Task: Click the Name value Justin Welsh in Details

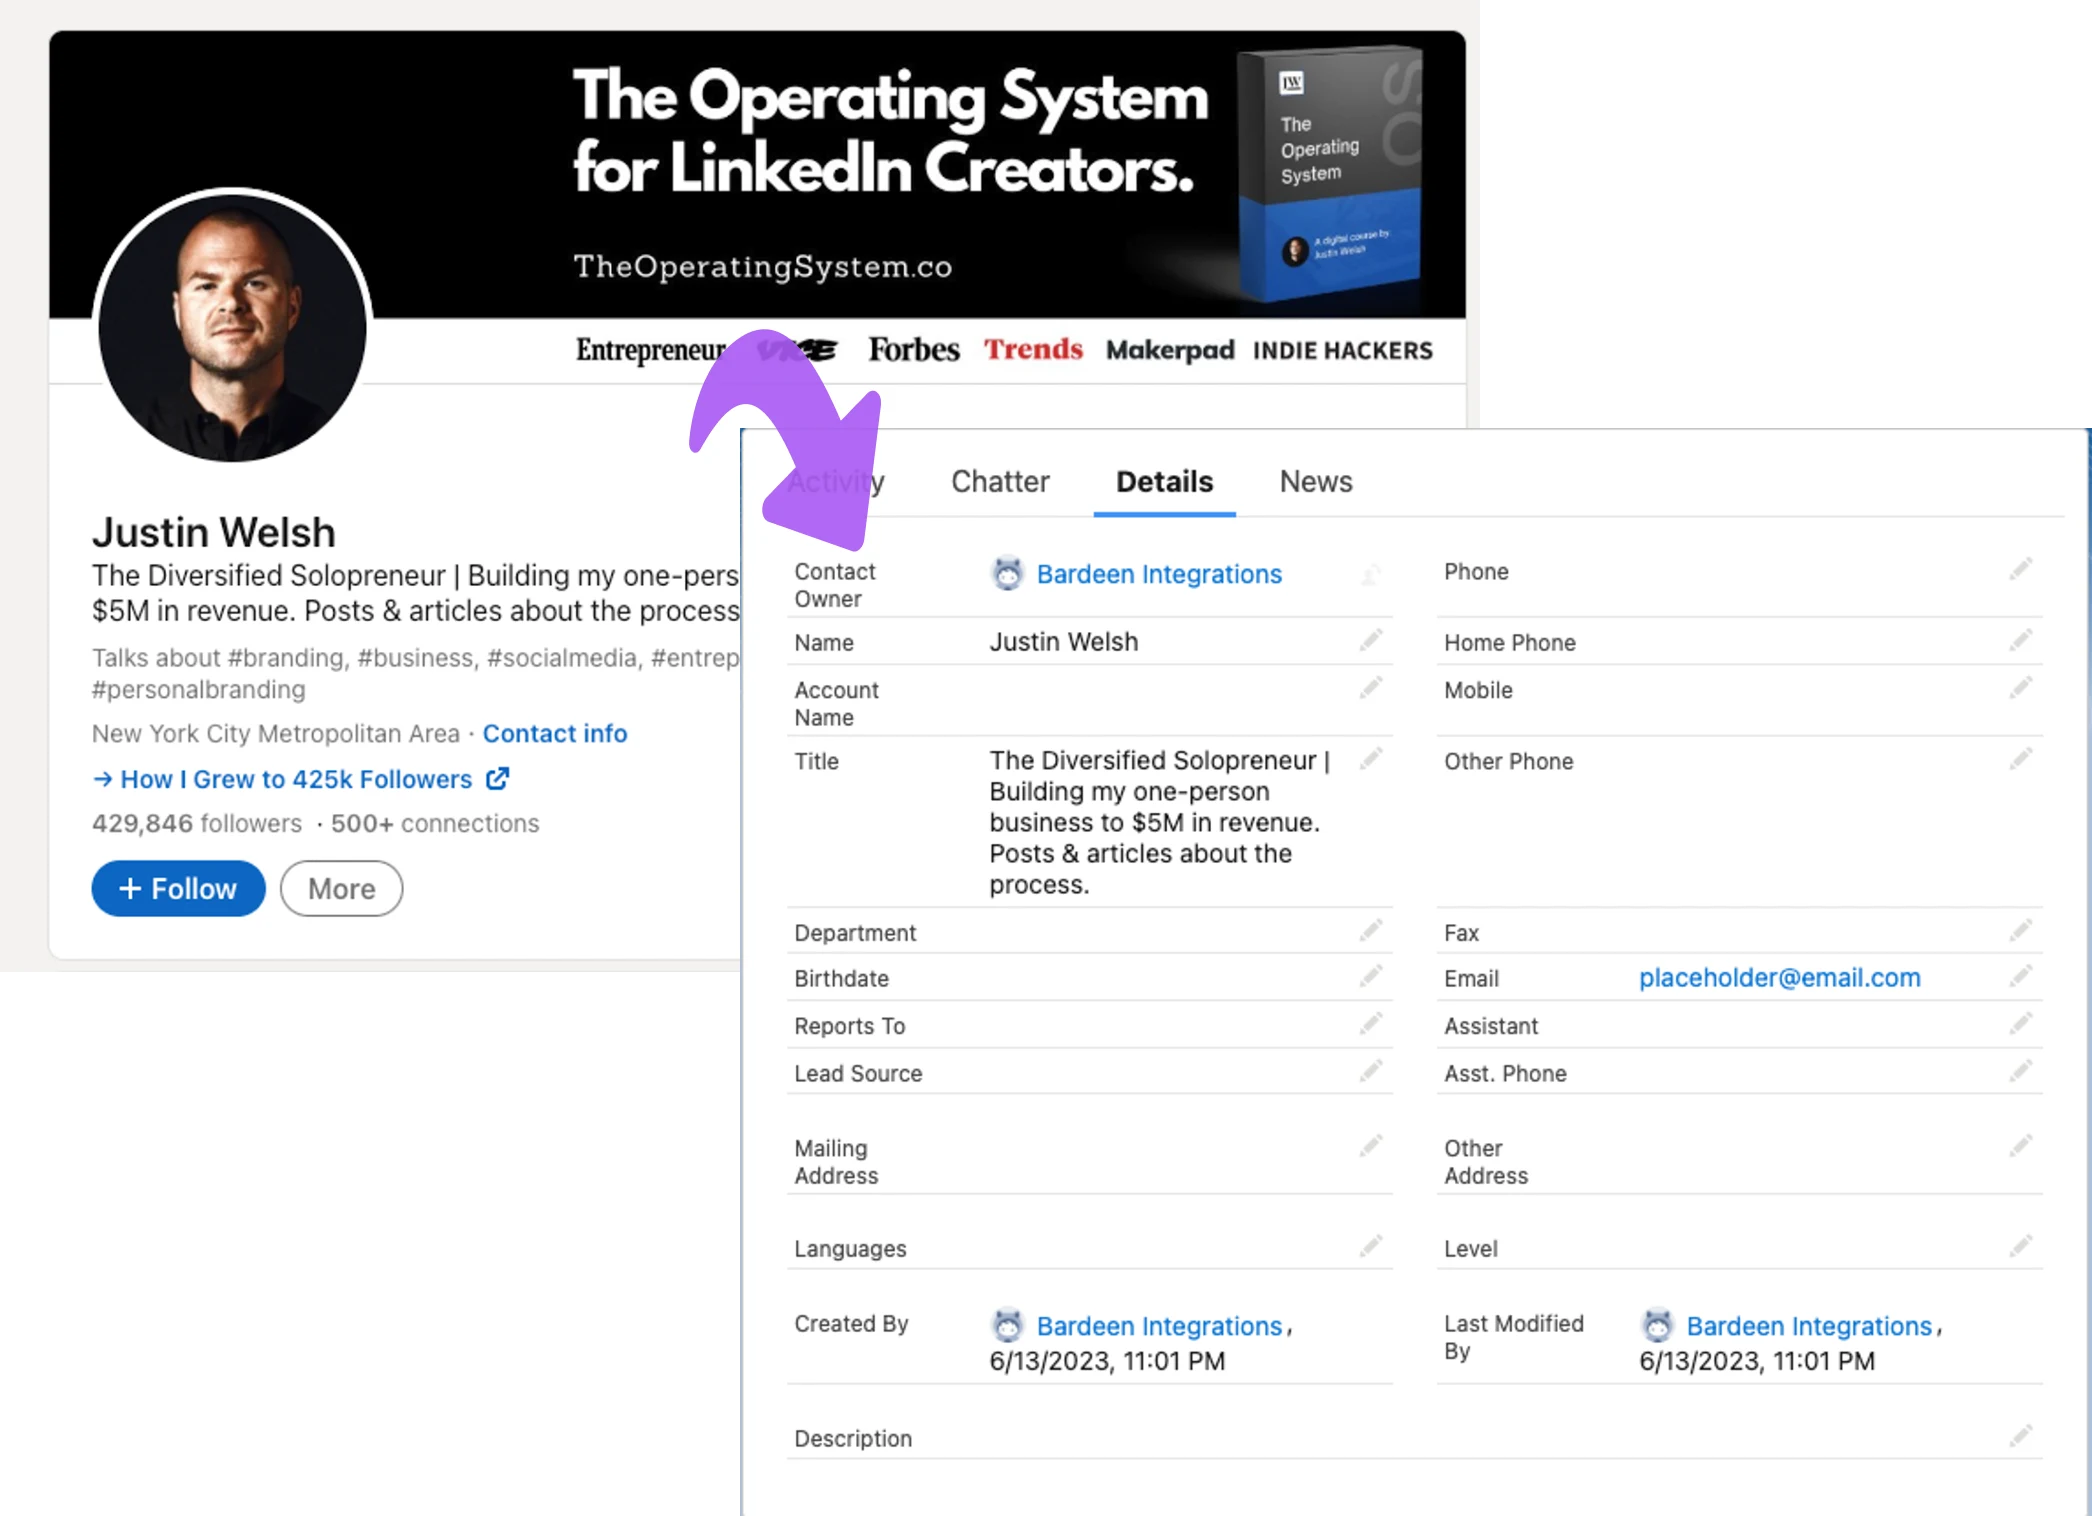Action: point(1064,641)
